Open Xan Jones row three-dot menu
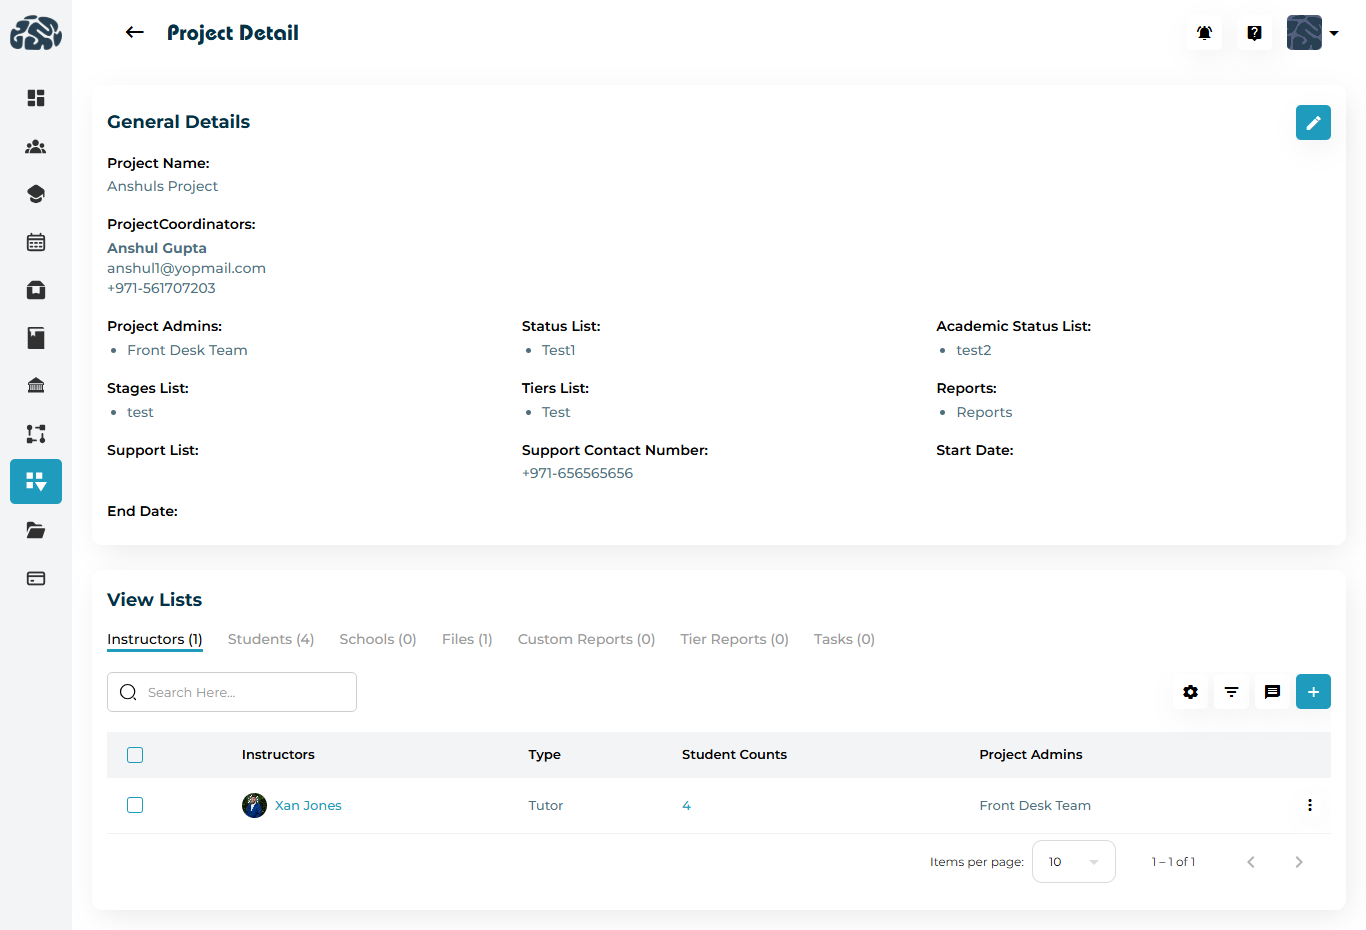This screenshot has height=930, width=1366. pyautogui.click(x=1309, y=805)
